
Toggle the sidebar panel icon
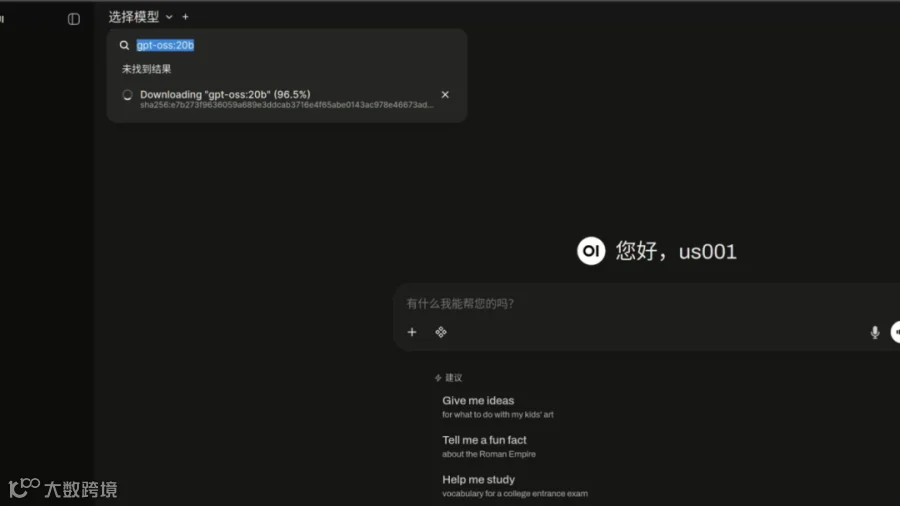73,19
